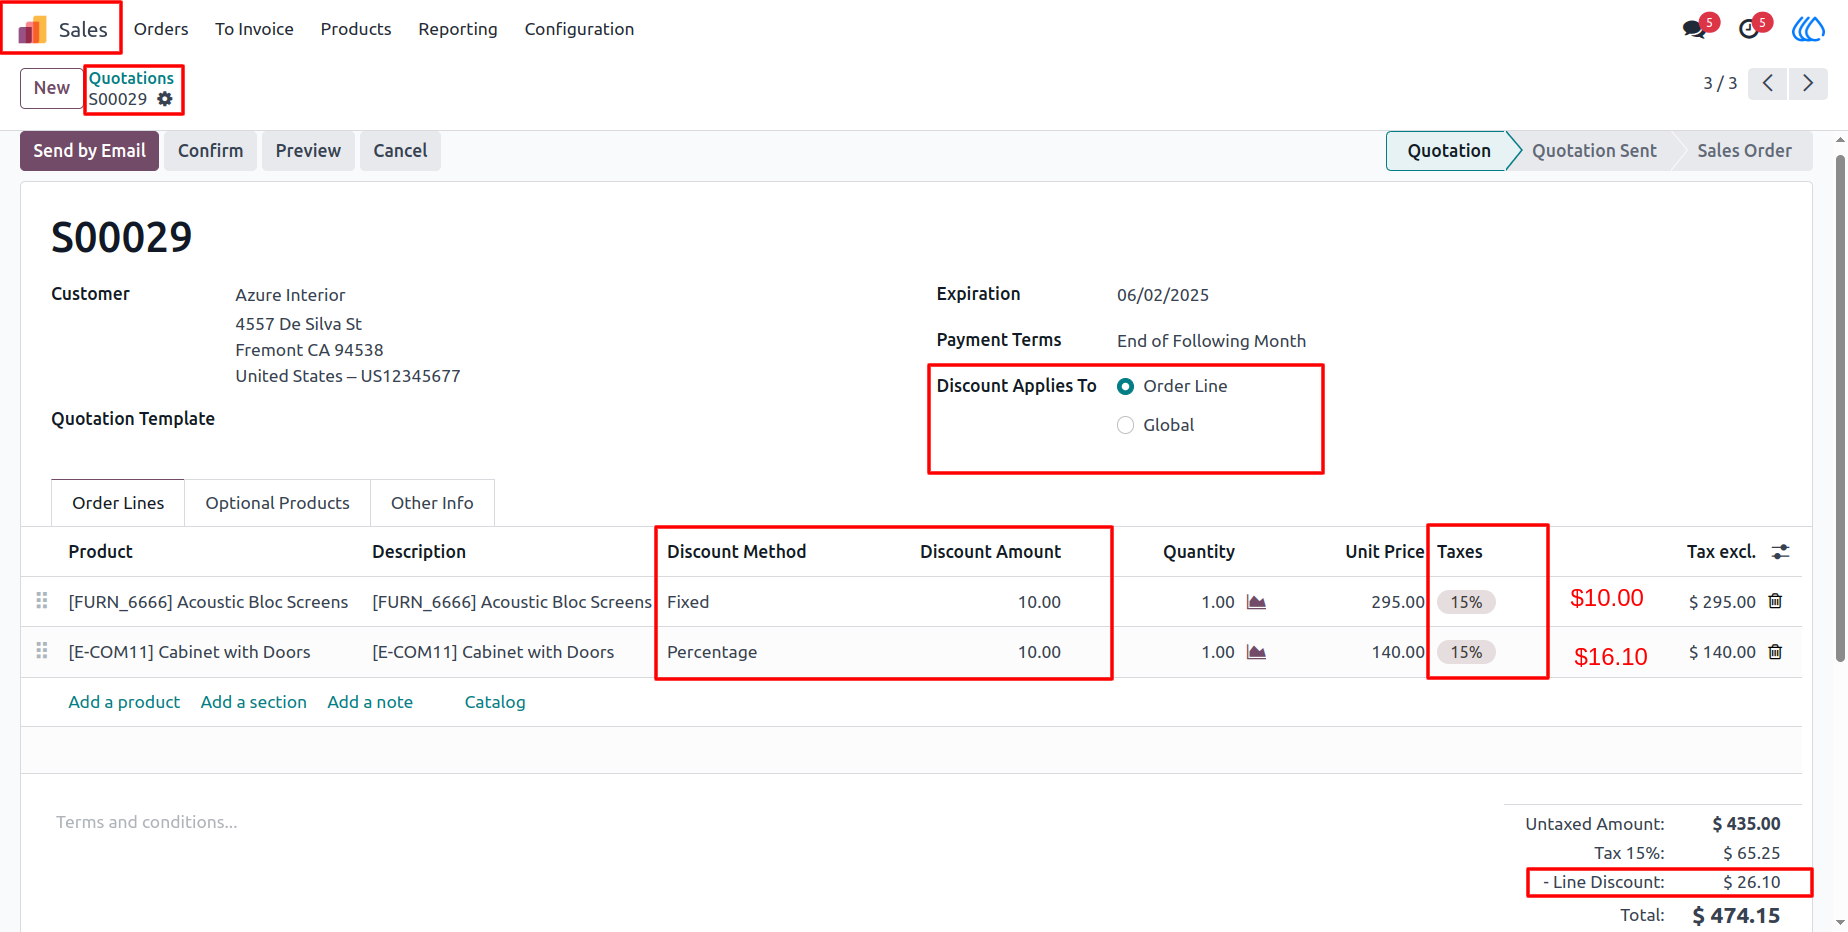1848x932 pixels.
Task: Cancel the quotation
Action: [x=400, y=151]
